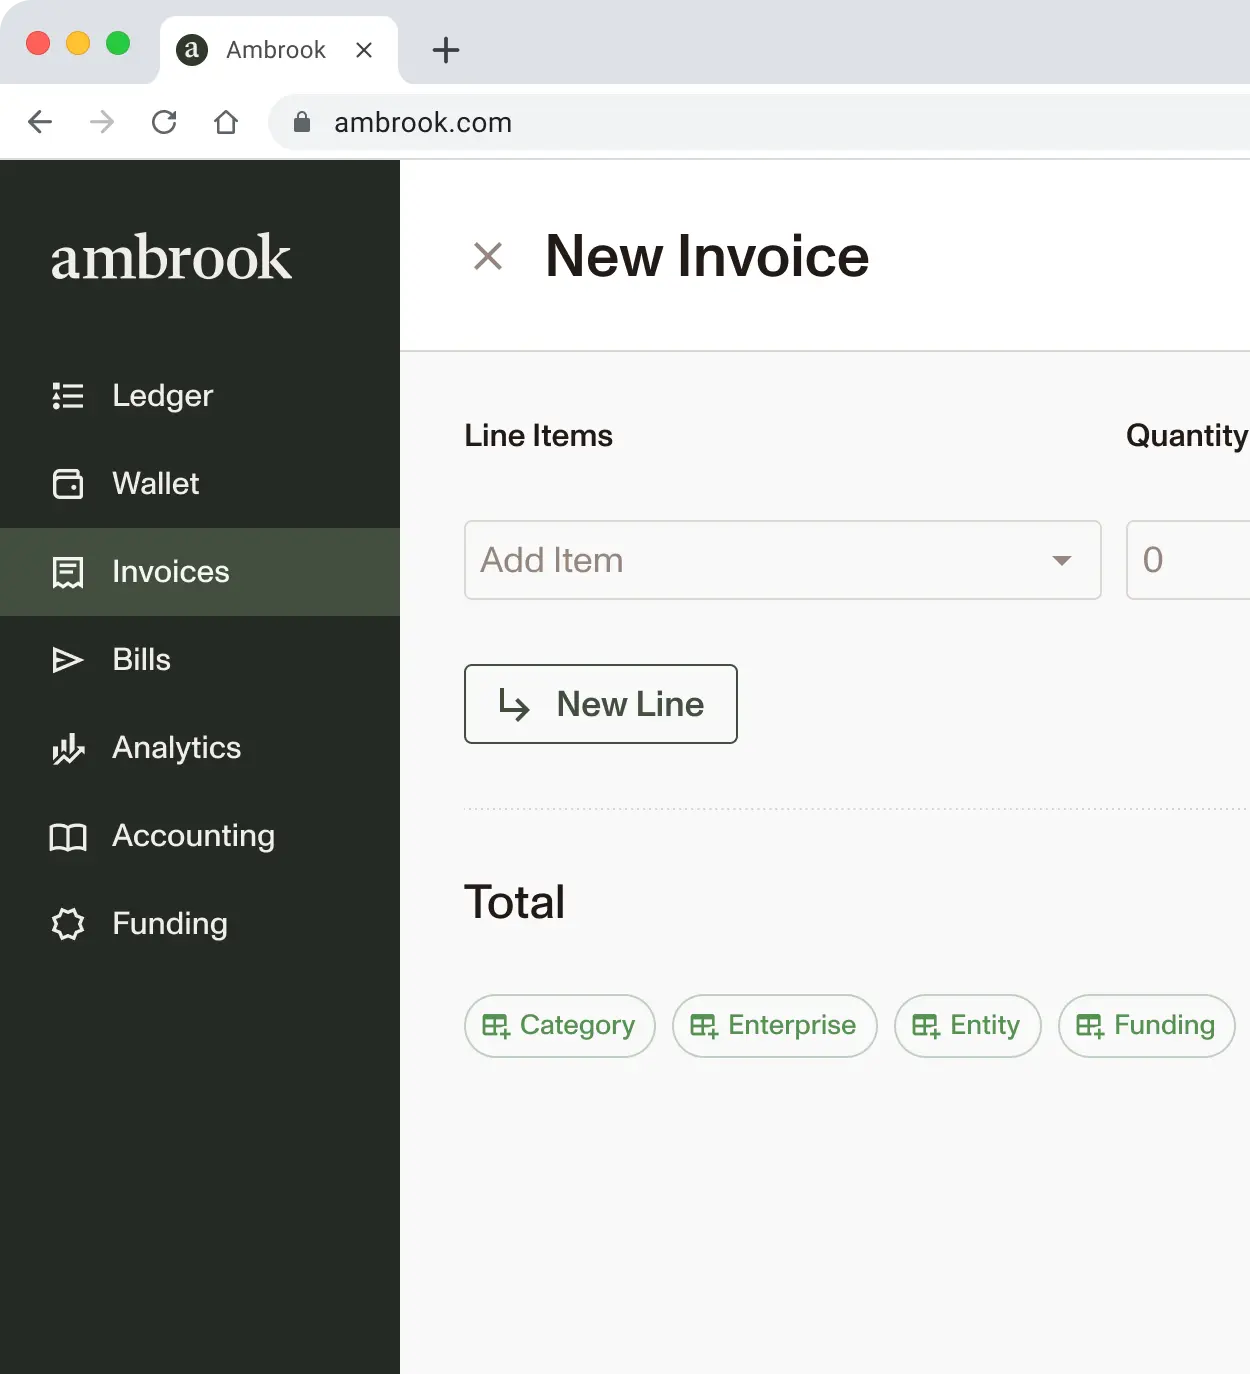Image resolution: width=1250 pixels, height=1374 pixels.
Task: Select the Ledger icon in sidebar
Action: pyautogui.click(x=67, y=395)
